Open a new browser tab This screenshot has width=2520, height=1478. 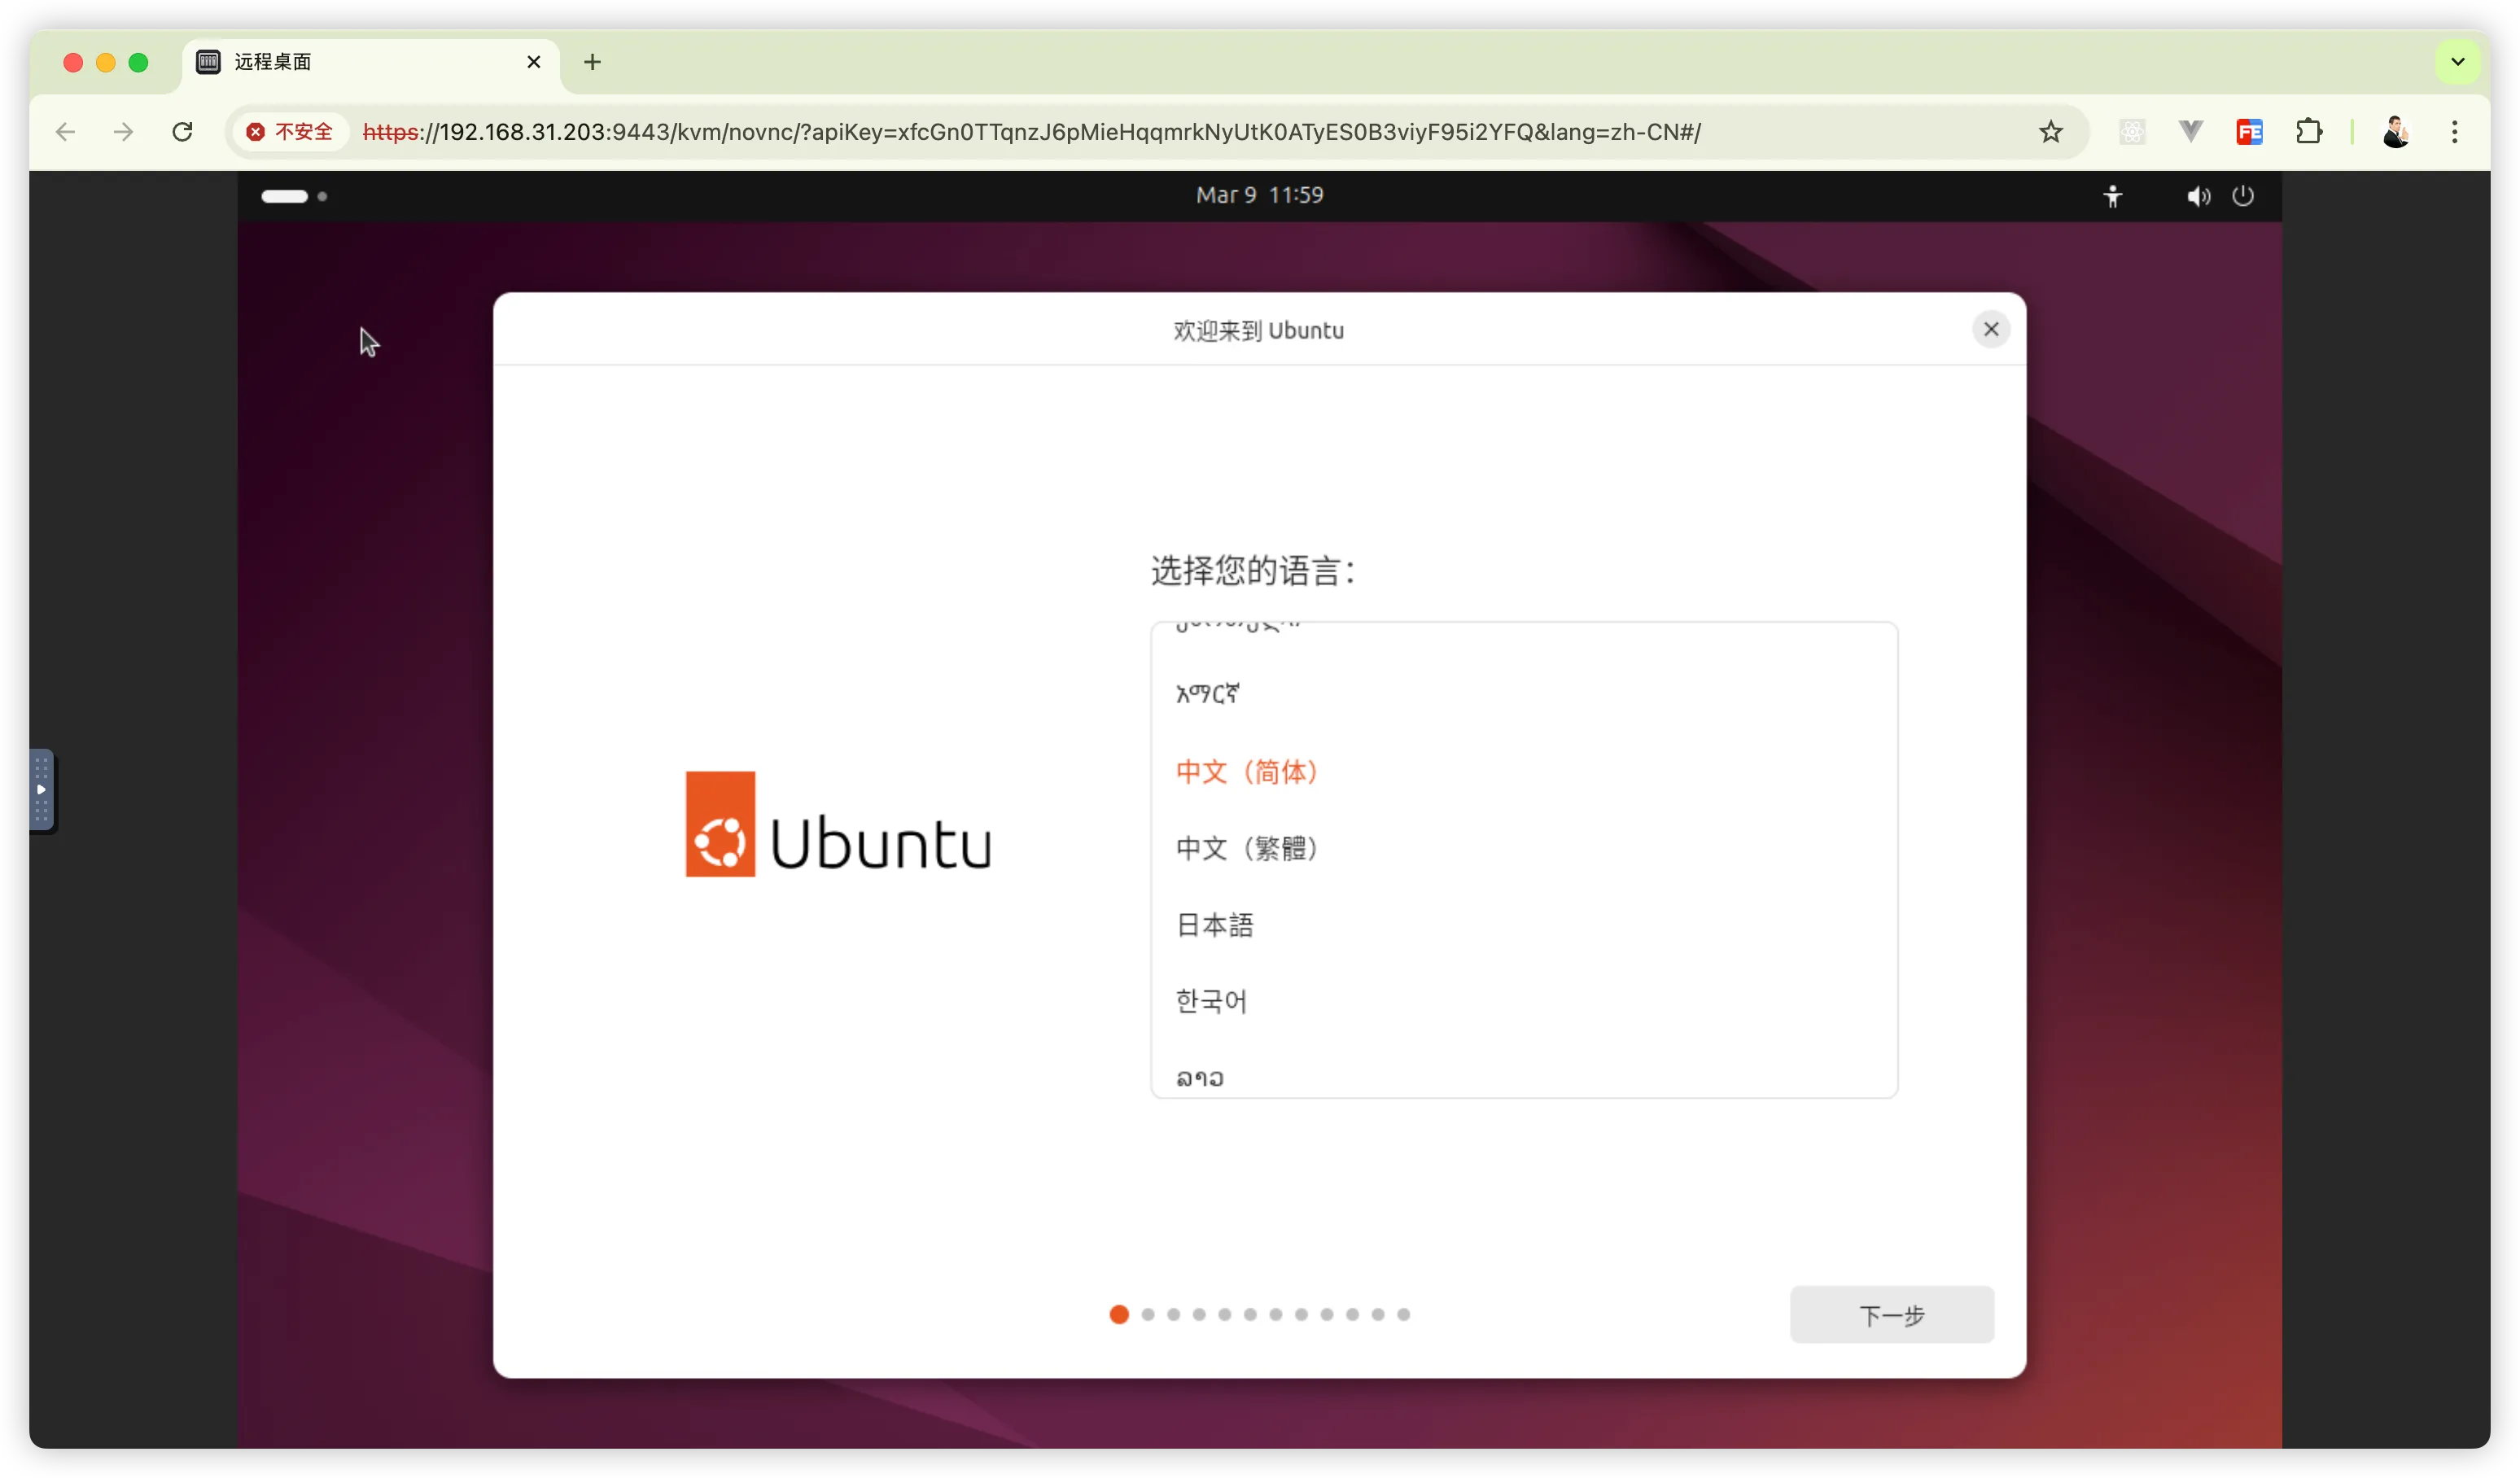coord(592,62)
